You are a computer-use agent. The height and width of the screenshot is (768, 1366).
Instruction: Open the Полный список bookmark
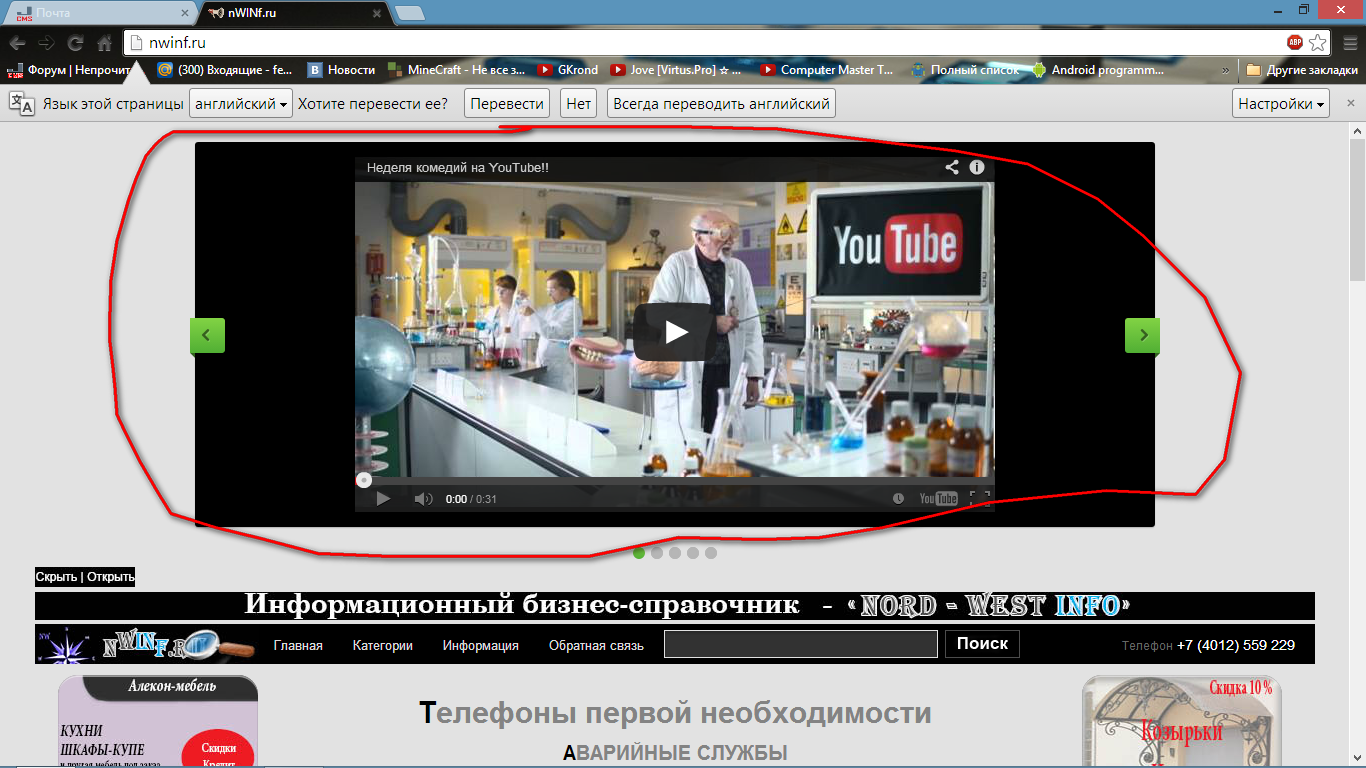coord(965,70)
